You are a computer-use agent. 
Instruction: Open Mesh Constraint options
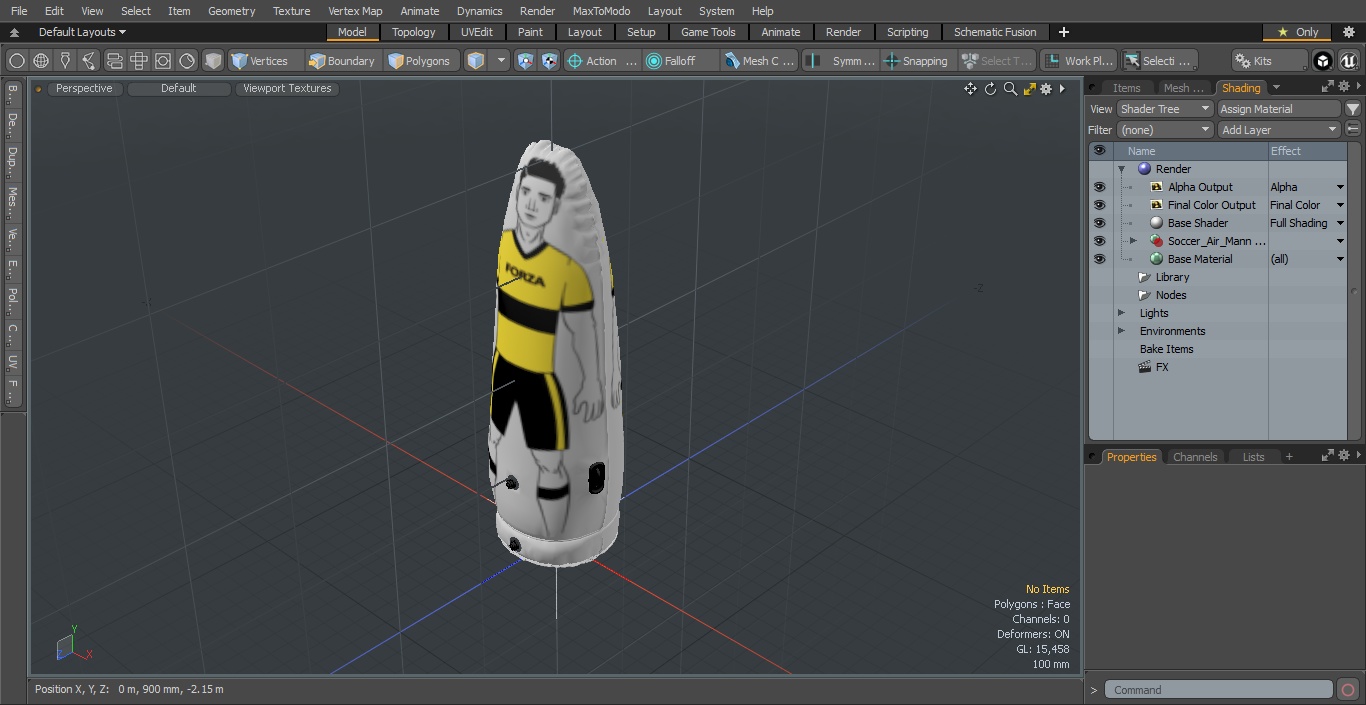click(x=760, y=61)
